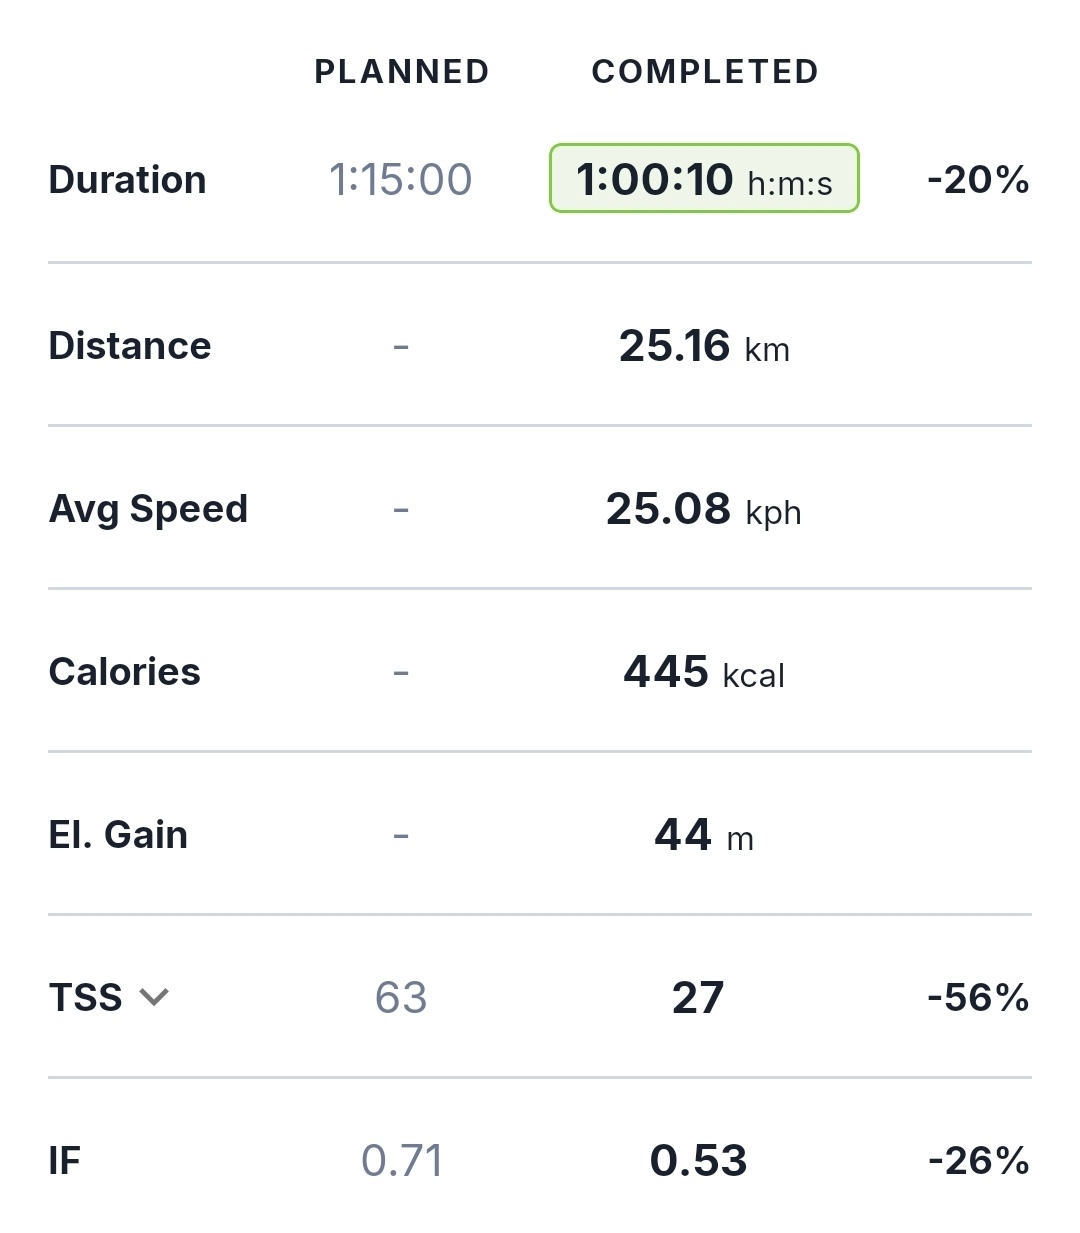Edit the completed TSS value 27
Screen dimensions: 1080x1233
(x=698, y=998)
